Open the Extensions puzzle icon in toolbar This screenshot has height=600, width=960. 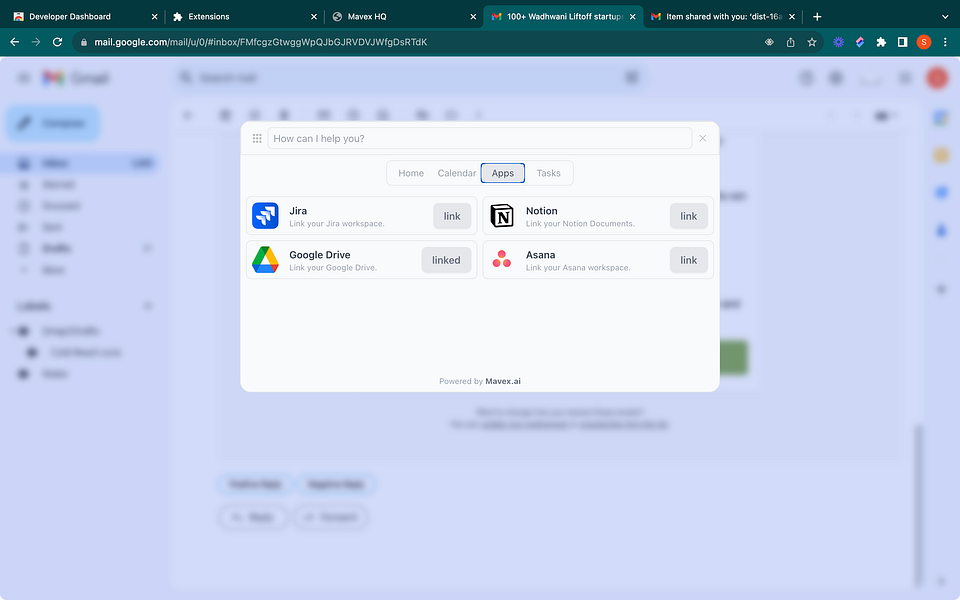click(x=881, y=42)
